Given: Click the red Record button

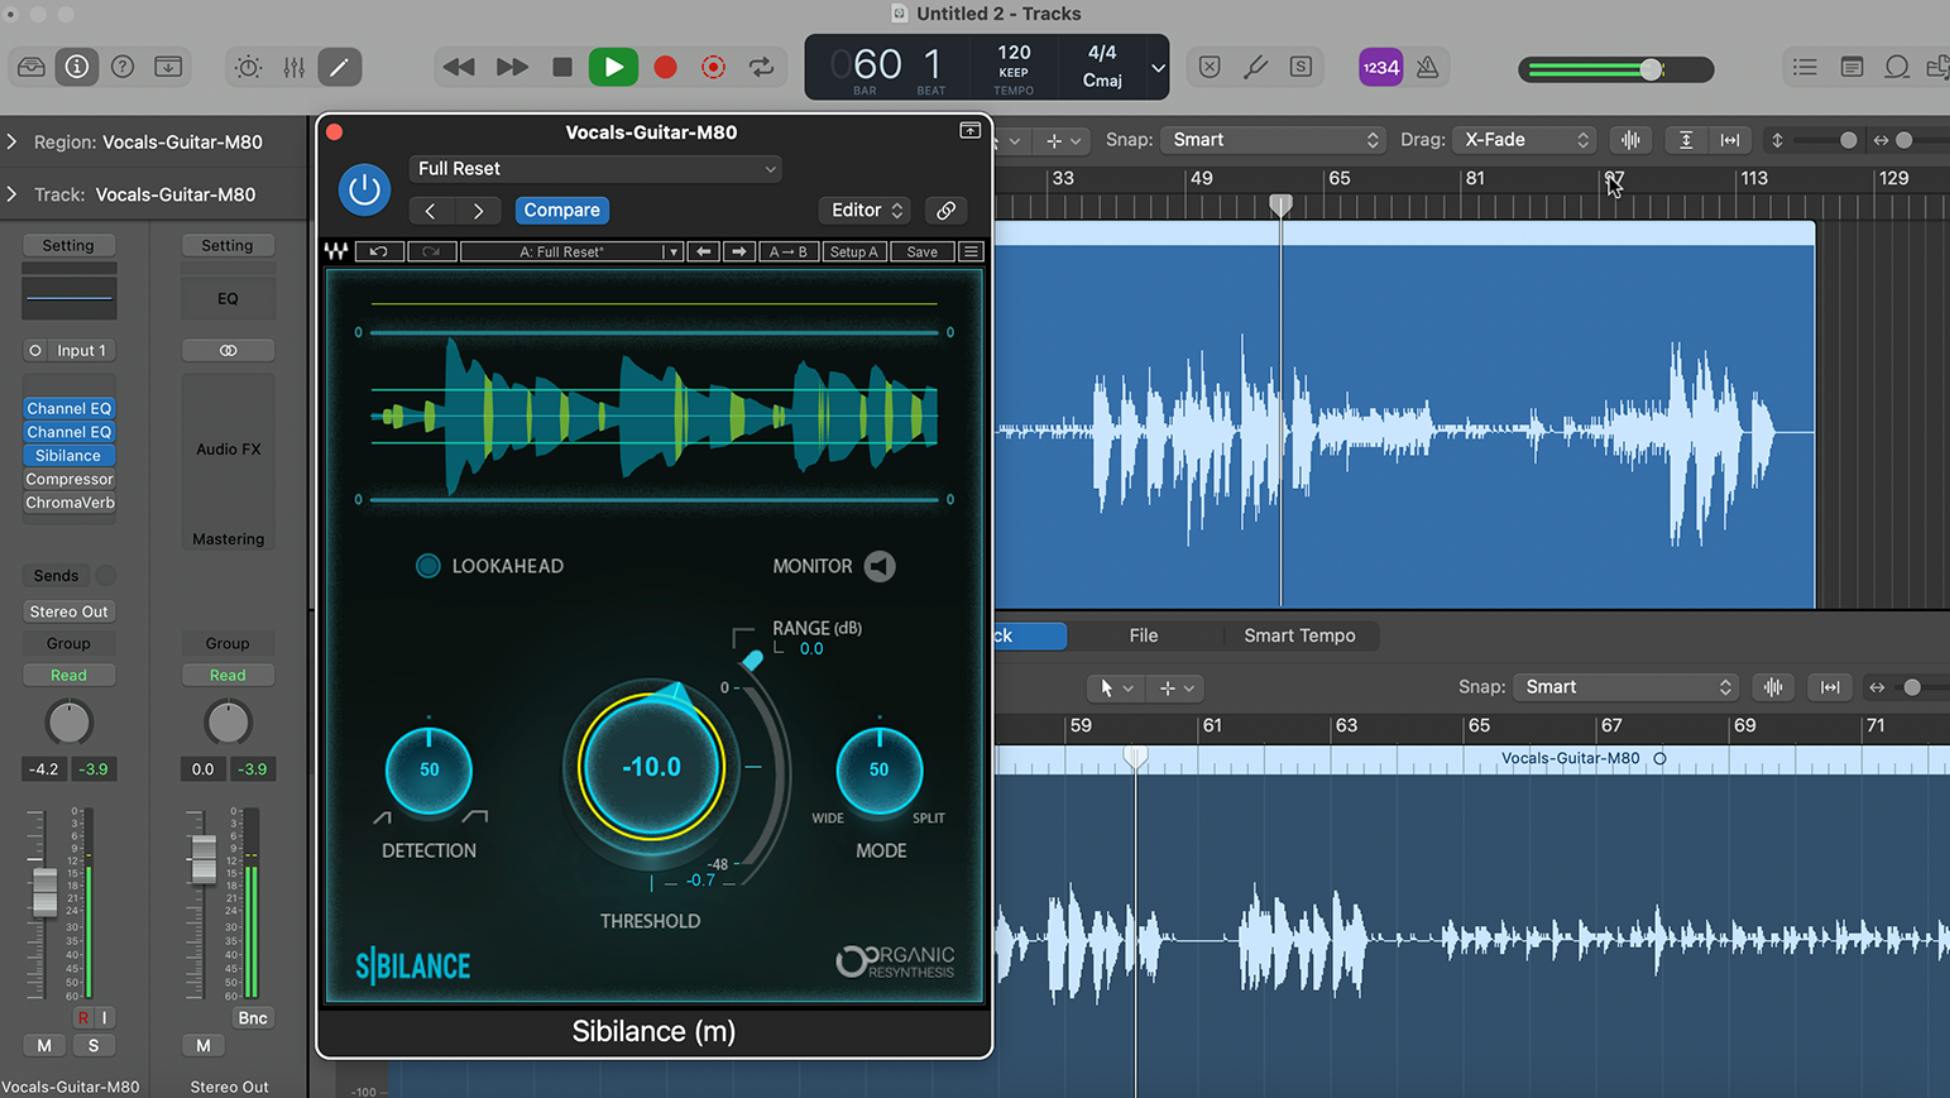Looking at the screenshot, I should pyautogui.click(x=665, y=67).
